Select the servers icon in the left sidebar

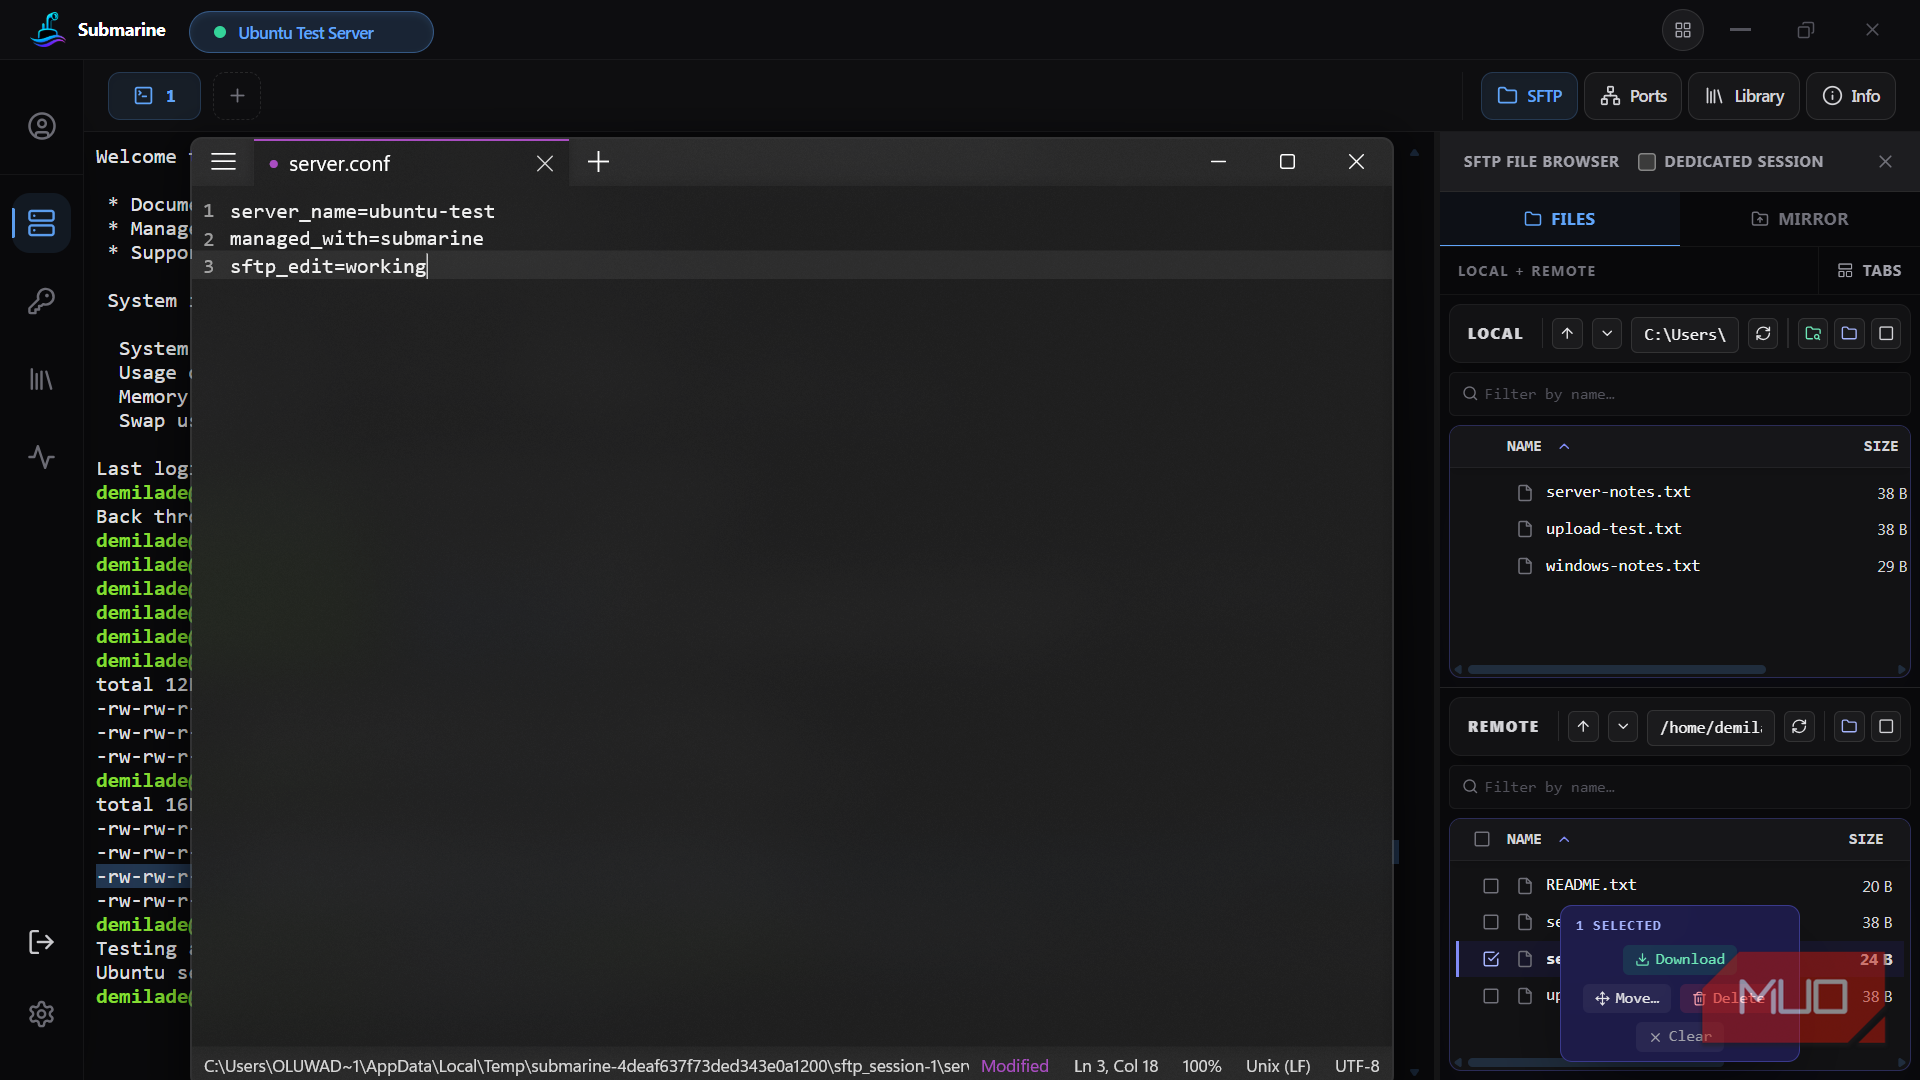click(41, 222)
